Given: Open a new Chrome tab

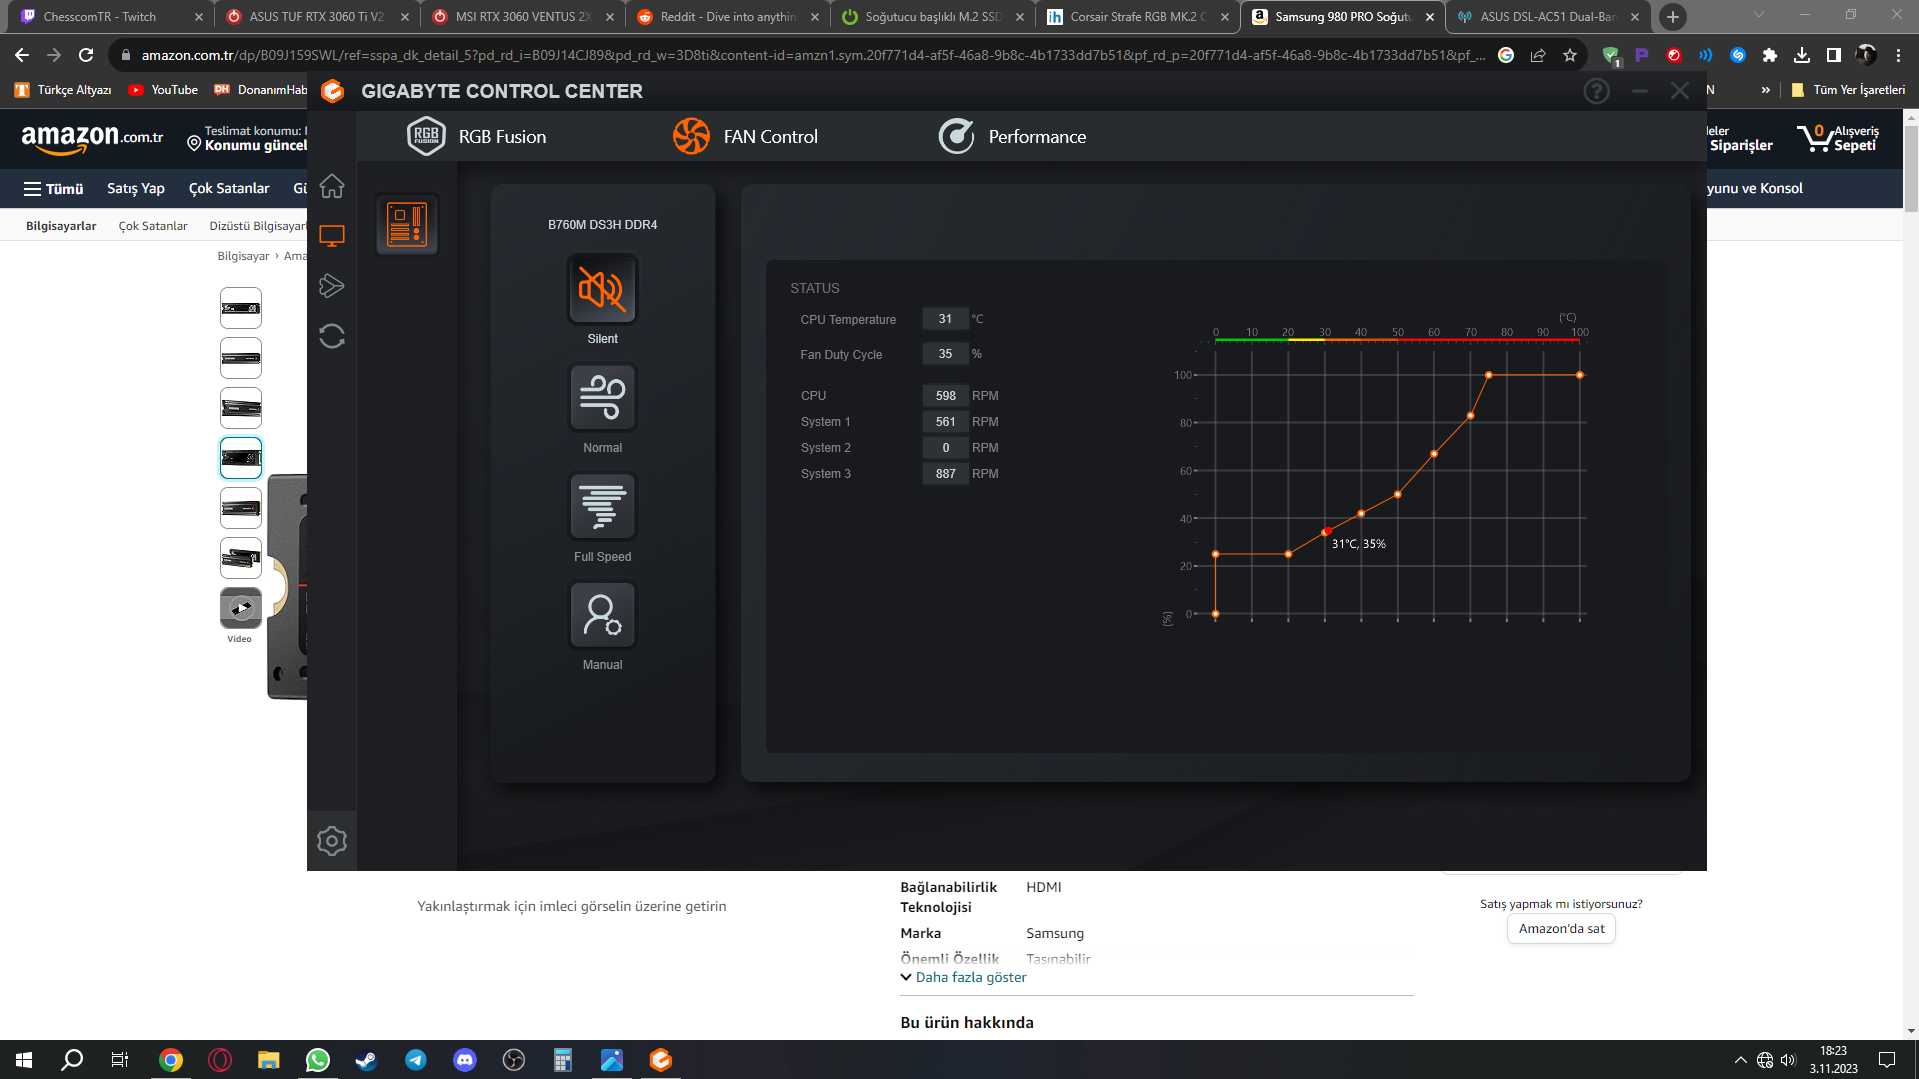Looking at the screenshot, I should pos(1672,17).
